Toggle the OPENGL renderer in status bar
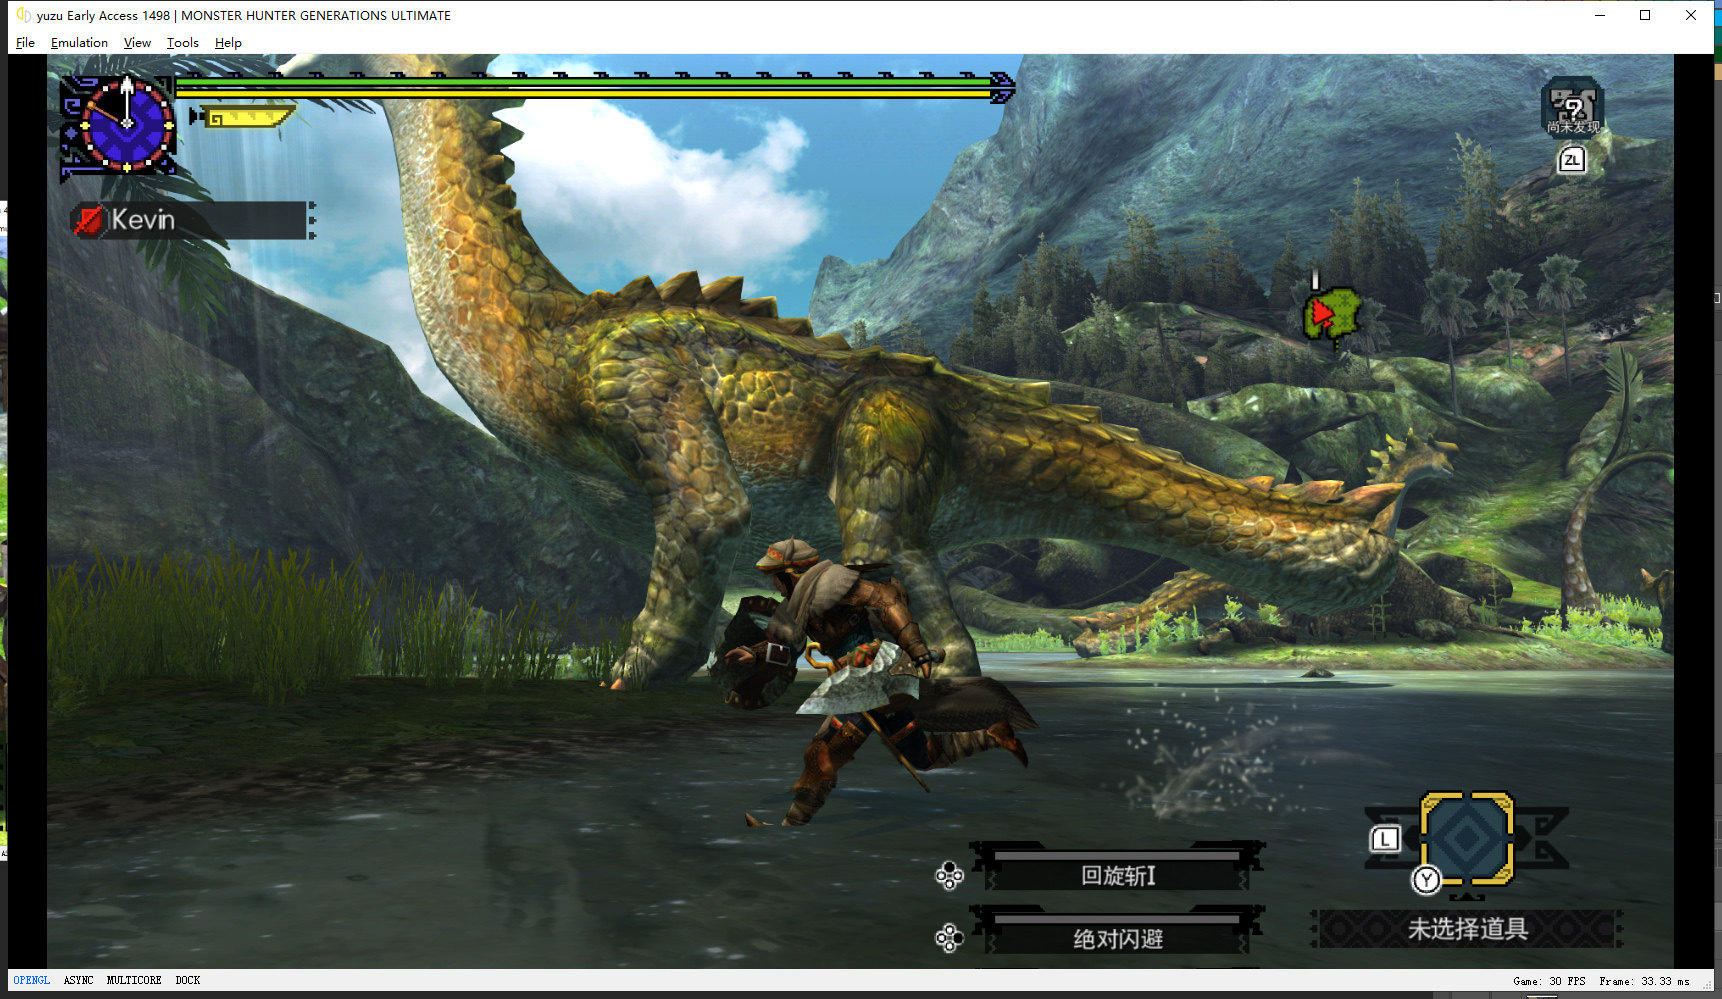 click(31, 980)
